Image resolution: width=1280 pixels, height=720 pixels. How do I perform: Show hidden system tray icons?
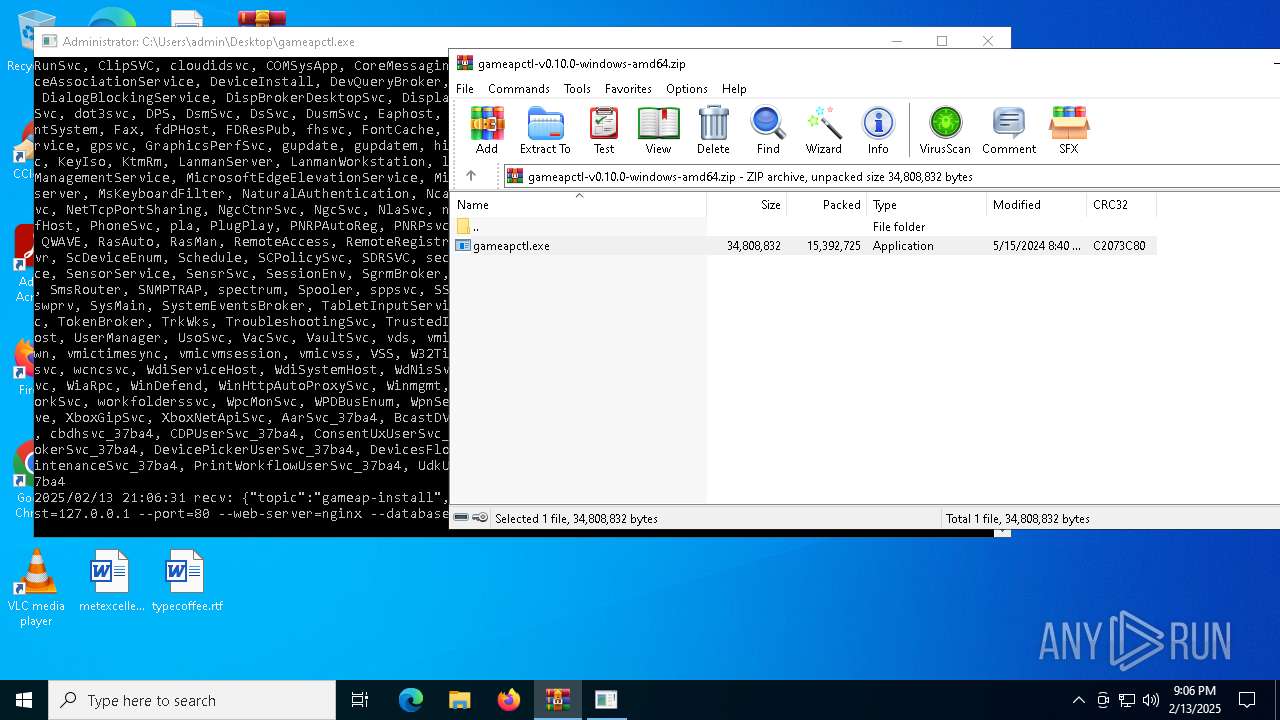(x=1078, y=700)
